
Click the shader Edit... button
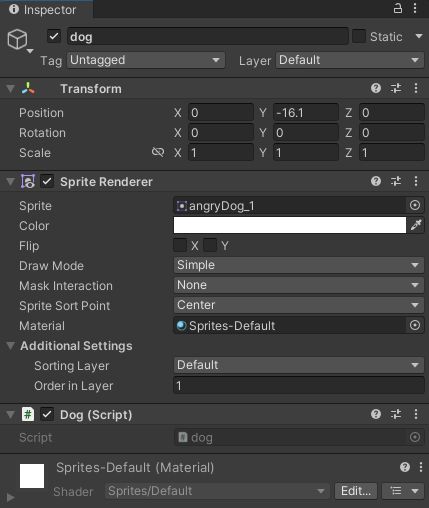(x=356, y=491)
